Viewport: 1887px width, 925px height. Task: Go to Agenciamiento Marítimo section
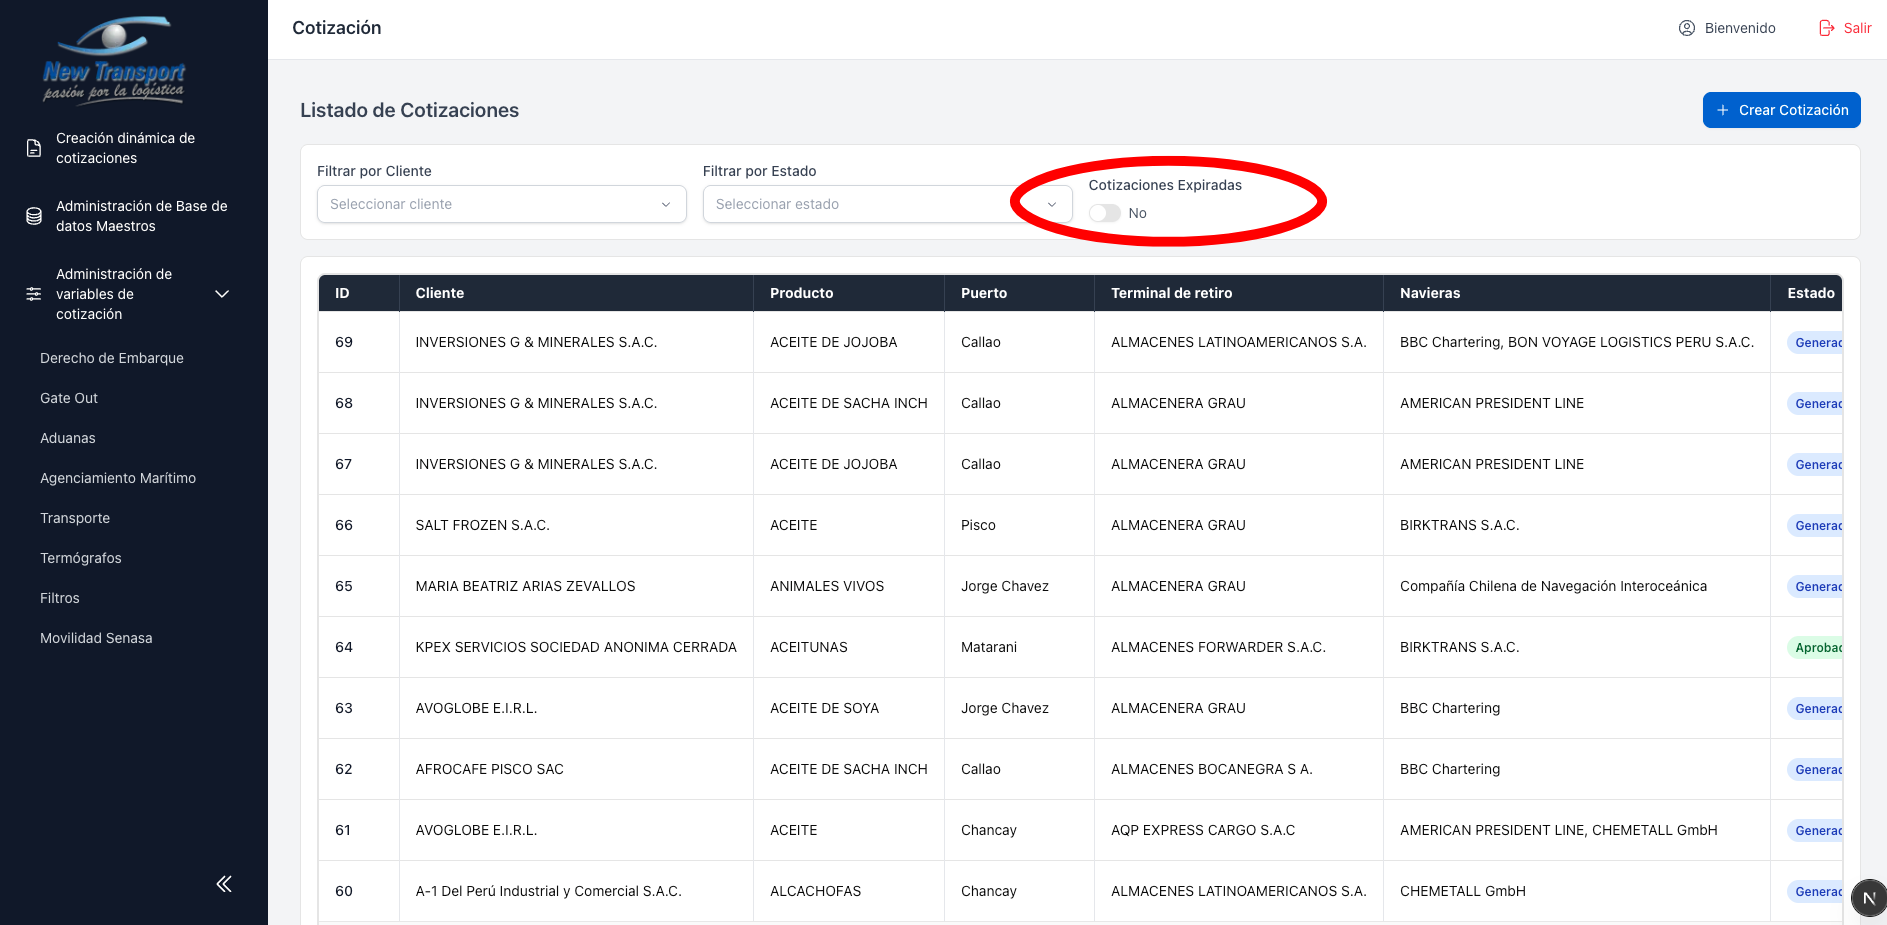[118, 478]
